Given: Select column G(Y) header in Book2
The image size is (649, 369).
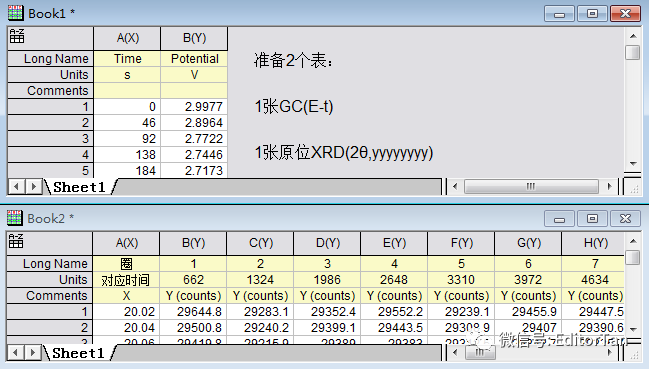Looking at the screenshot, I should click(x=529, y=243).
